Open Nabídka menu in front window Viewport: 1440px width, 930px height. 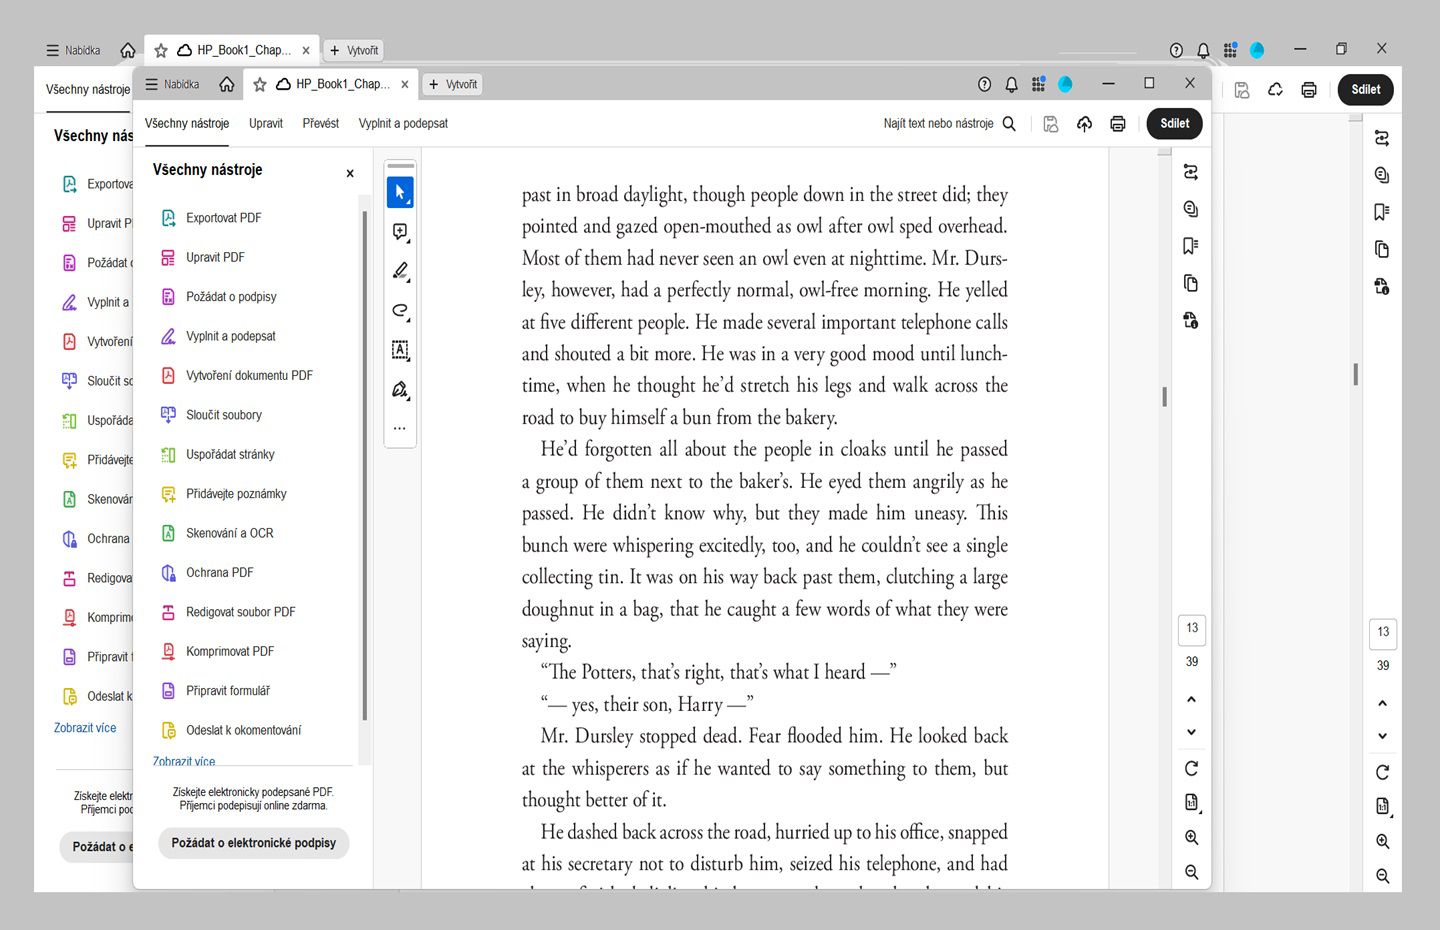pyautogui.click(x=172, y=84)
